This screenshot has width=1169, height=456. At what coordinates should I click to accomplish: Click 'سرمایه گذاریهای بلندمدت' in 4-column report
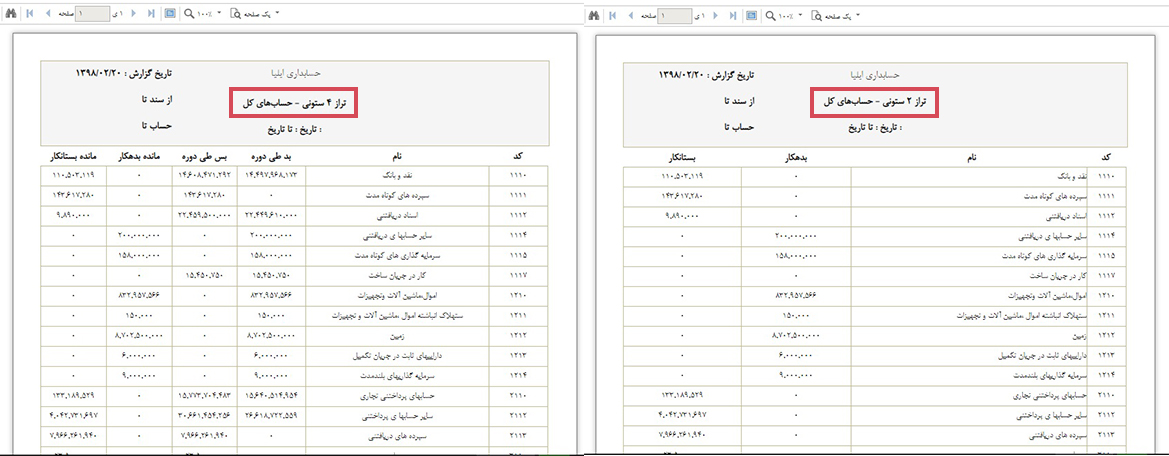click(x=397, y=377)
